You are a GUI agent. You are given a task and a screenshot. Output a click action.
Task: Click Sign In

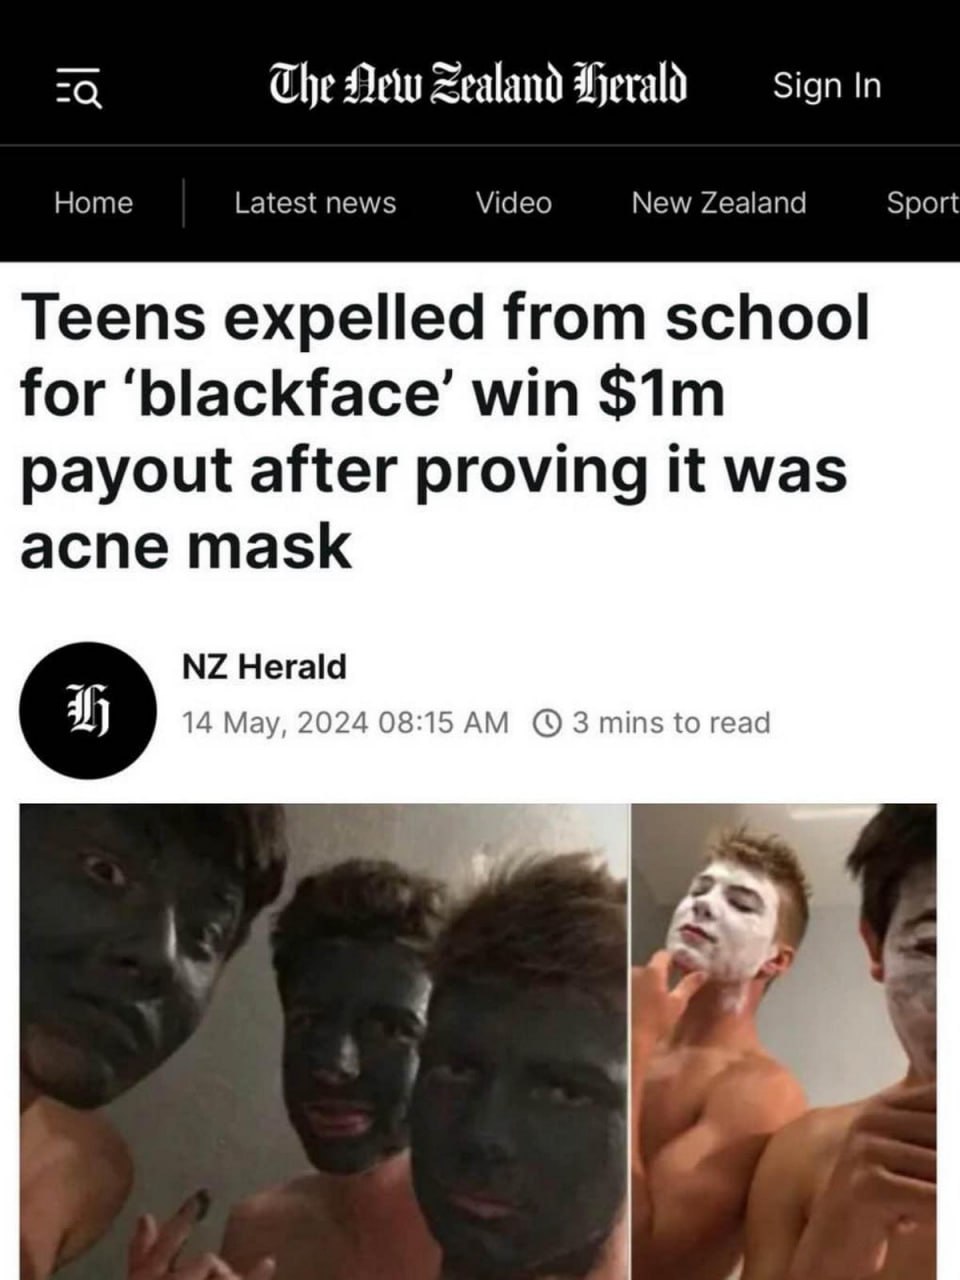827,86
